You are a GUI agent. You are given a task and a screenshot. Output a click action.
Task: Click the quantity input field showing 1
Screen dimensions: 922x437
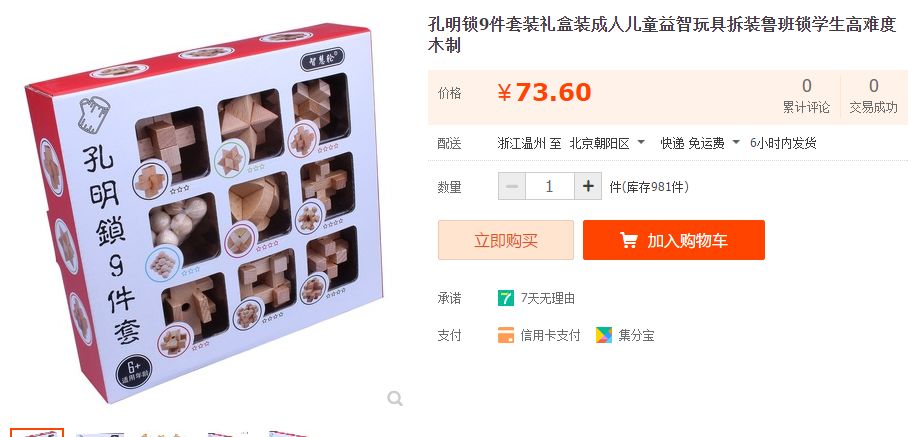[550, 186]
